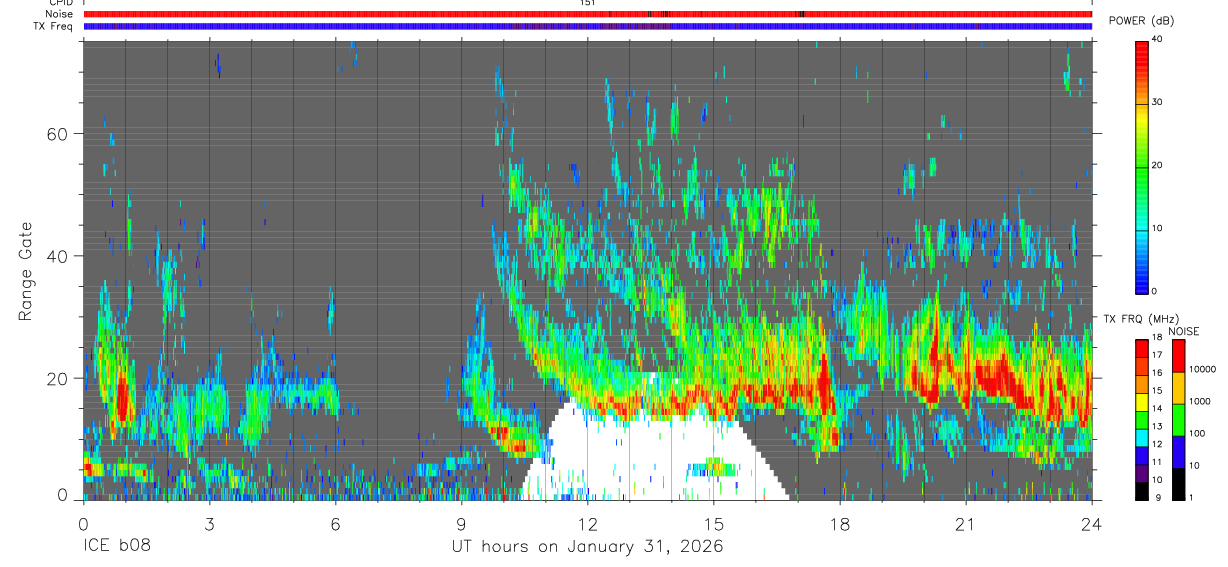
Task: Click the rainbow POWER colorbar
Action: [x=1142, y=166]
